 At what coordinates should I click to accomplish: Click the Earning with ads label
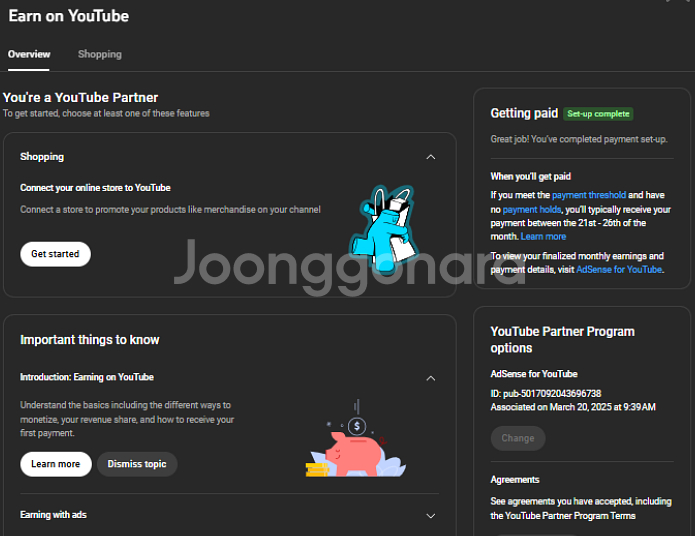[x=53, y=515]
